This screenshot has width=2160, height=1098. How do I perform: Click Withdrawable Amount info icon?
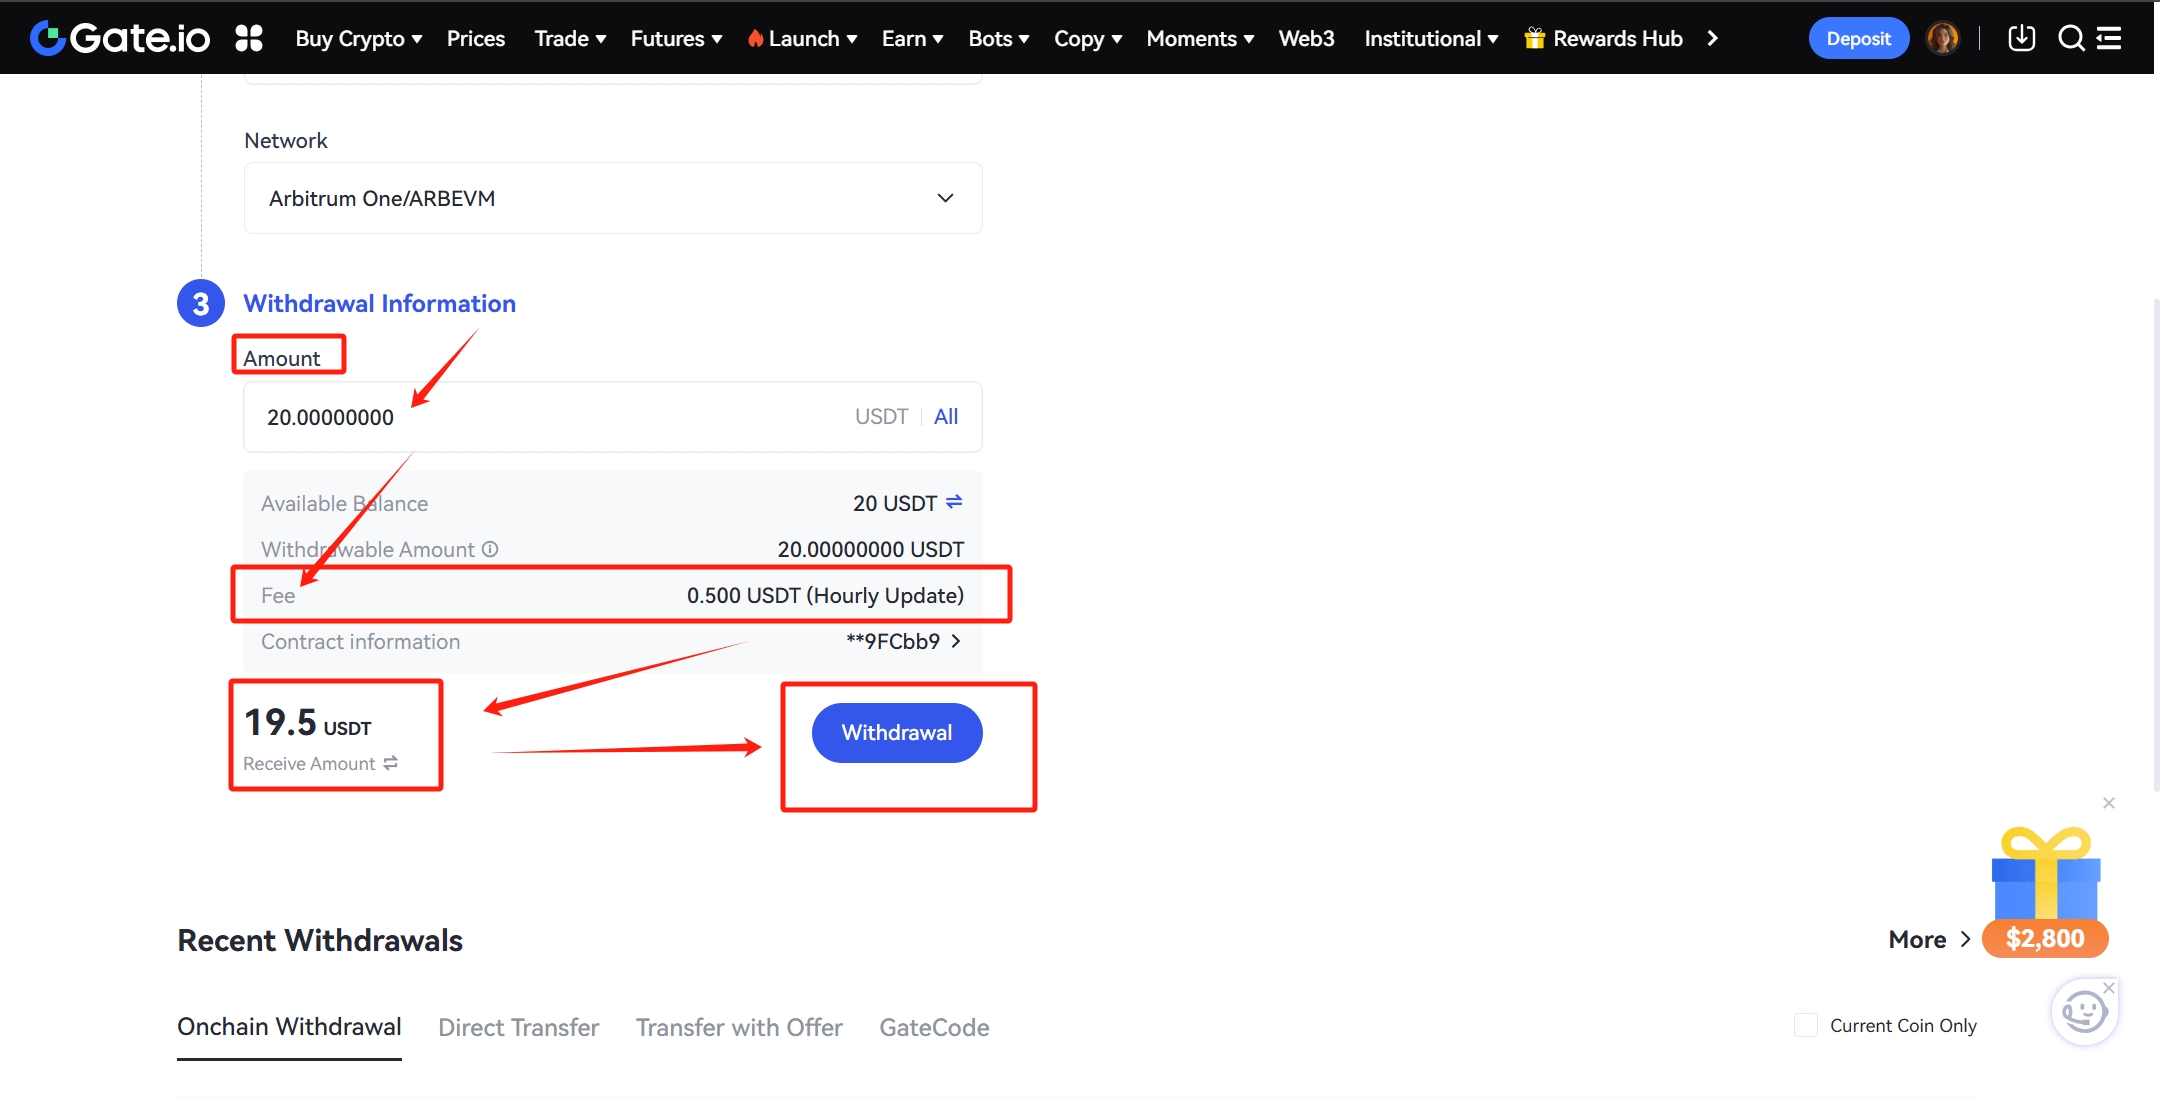[490, 549]
